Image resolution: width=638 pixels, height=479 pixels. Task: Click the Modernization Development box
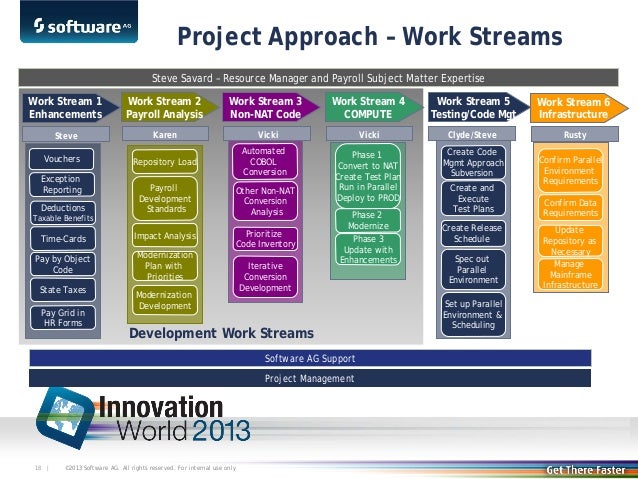pos(165,300)
